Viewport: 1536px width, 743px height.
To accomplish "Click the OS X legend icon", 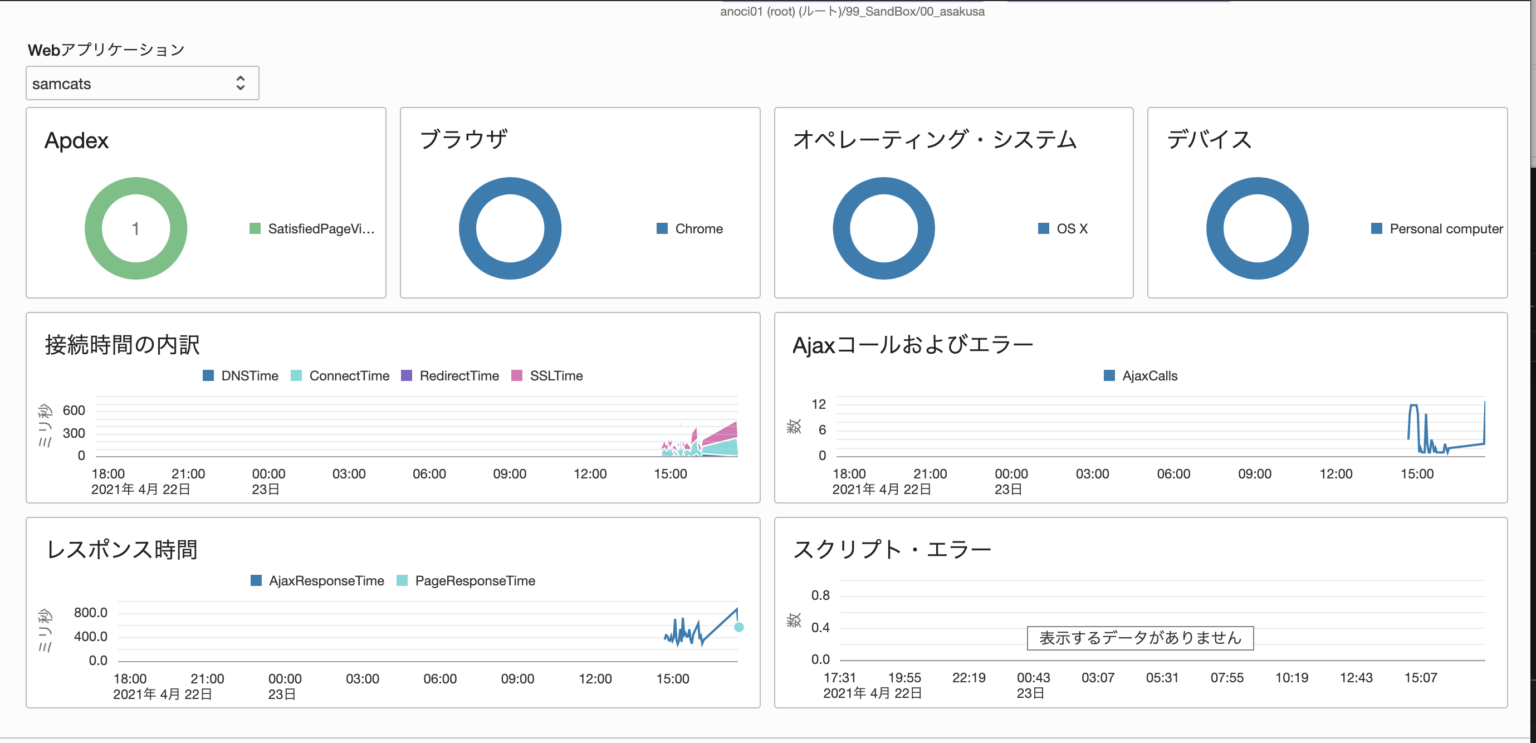I will [x=1043, y=228].
